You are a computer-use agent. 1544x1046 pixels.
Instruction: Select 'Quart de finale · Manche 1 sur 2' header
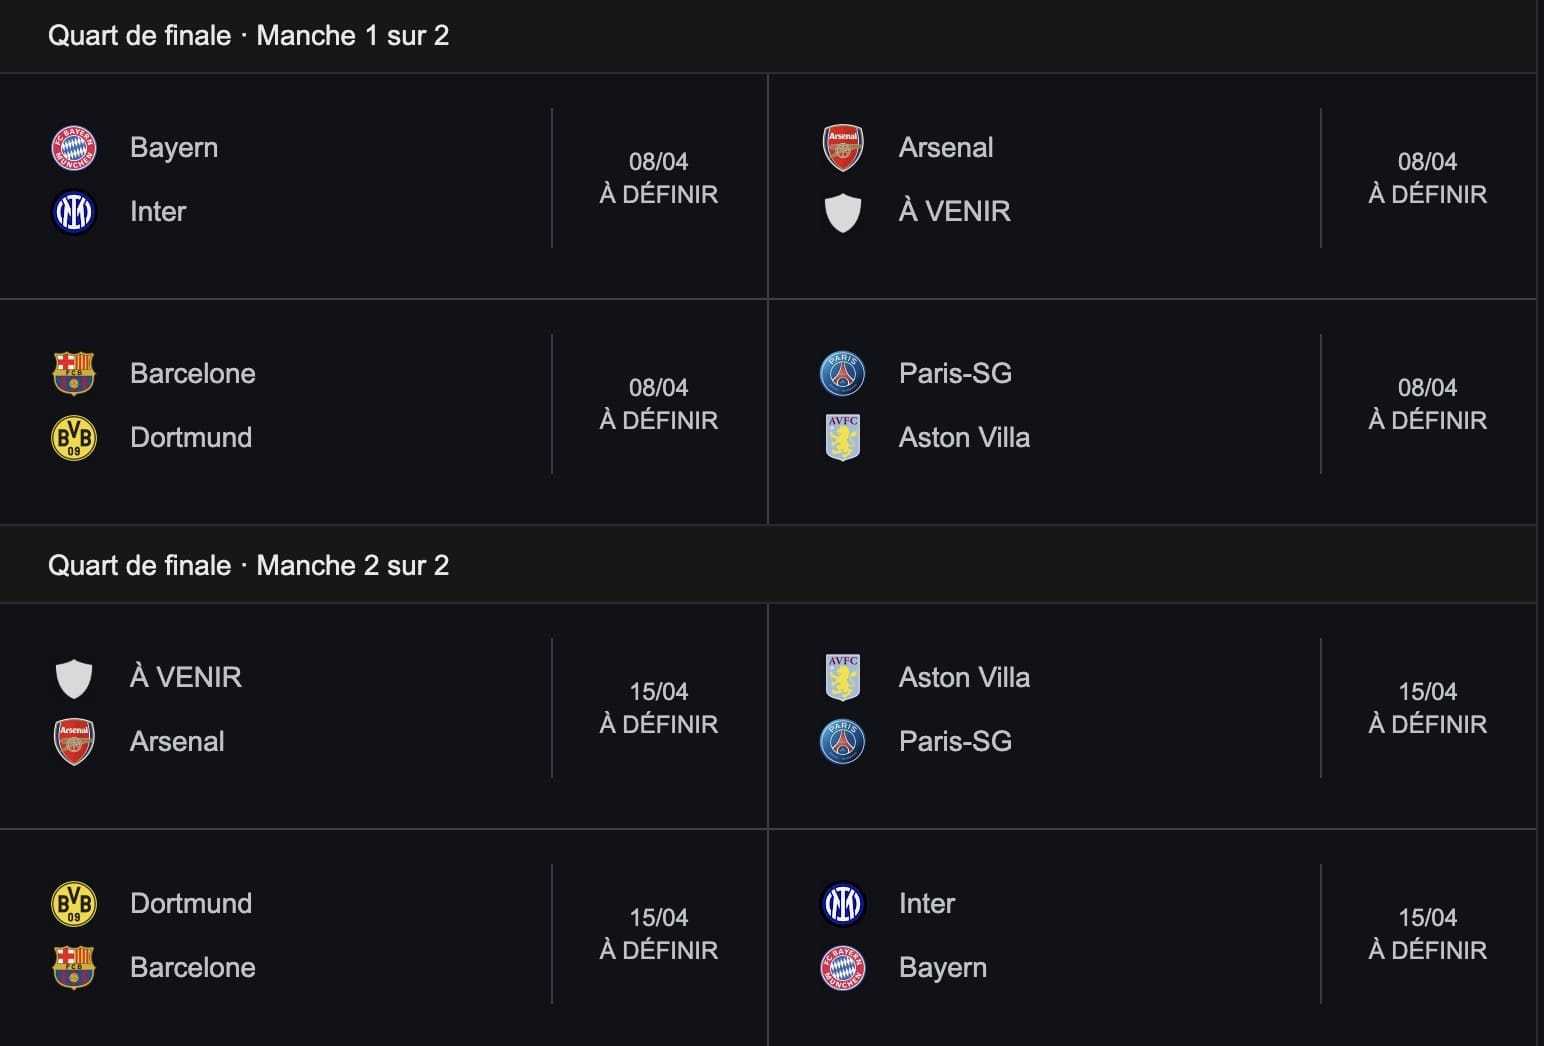pyautogui.click(x=248, y=36)
